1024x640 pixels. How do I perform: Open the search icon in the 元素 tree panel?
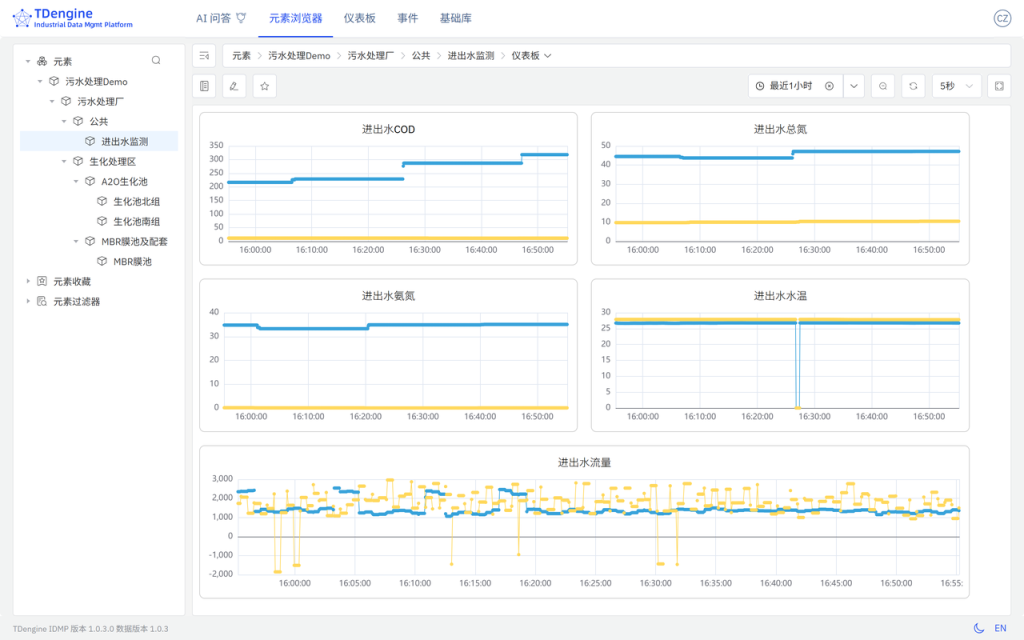155,60
